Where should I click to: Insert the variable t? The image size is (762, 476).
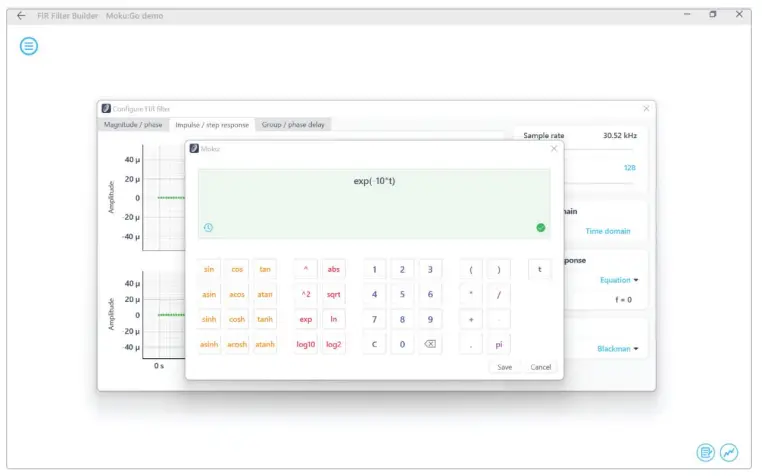(x=539, y=269)
